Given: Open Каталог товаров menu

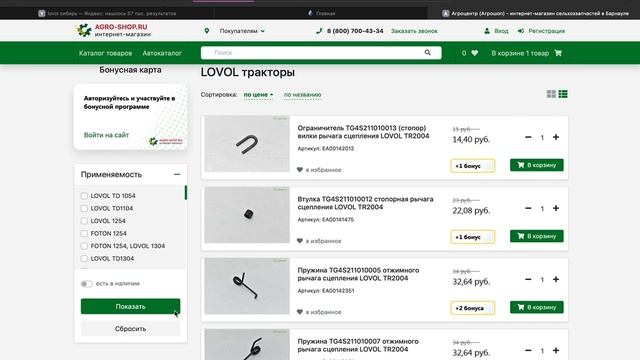Looking at the screenshot, I should 105,53.
